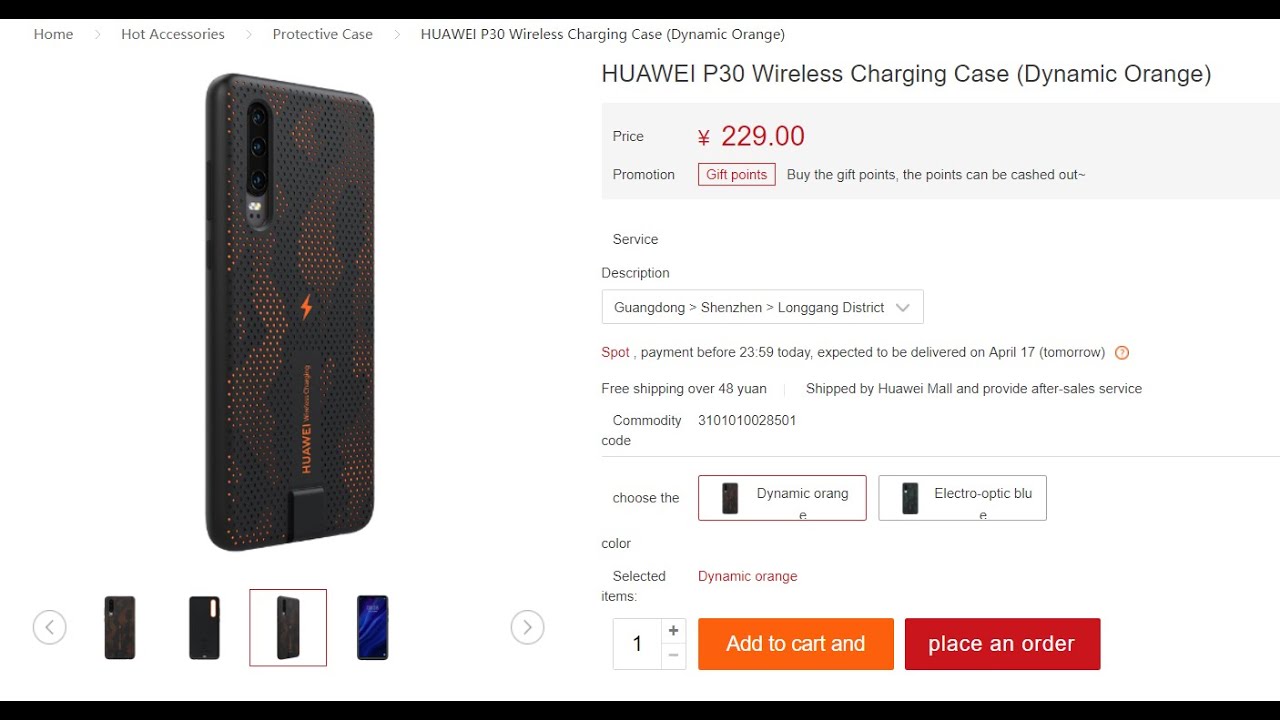
Task: Click the next thumbnails arrow icon
Action: (x=527, y=628)
